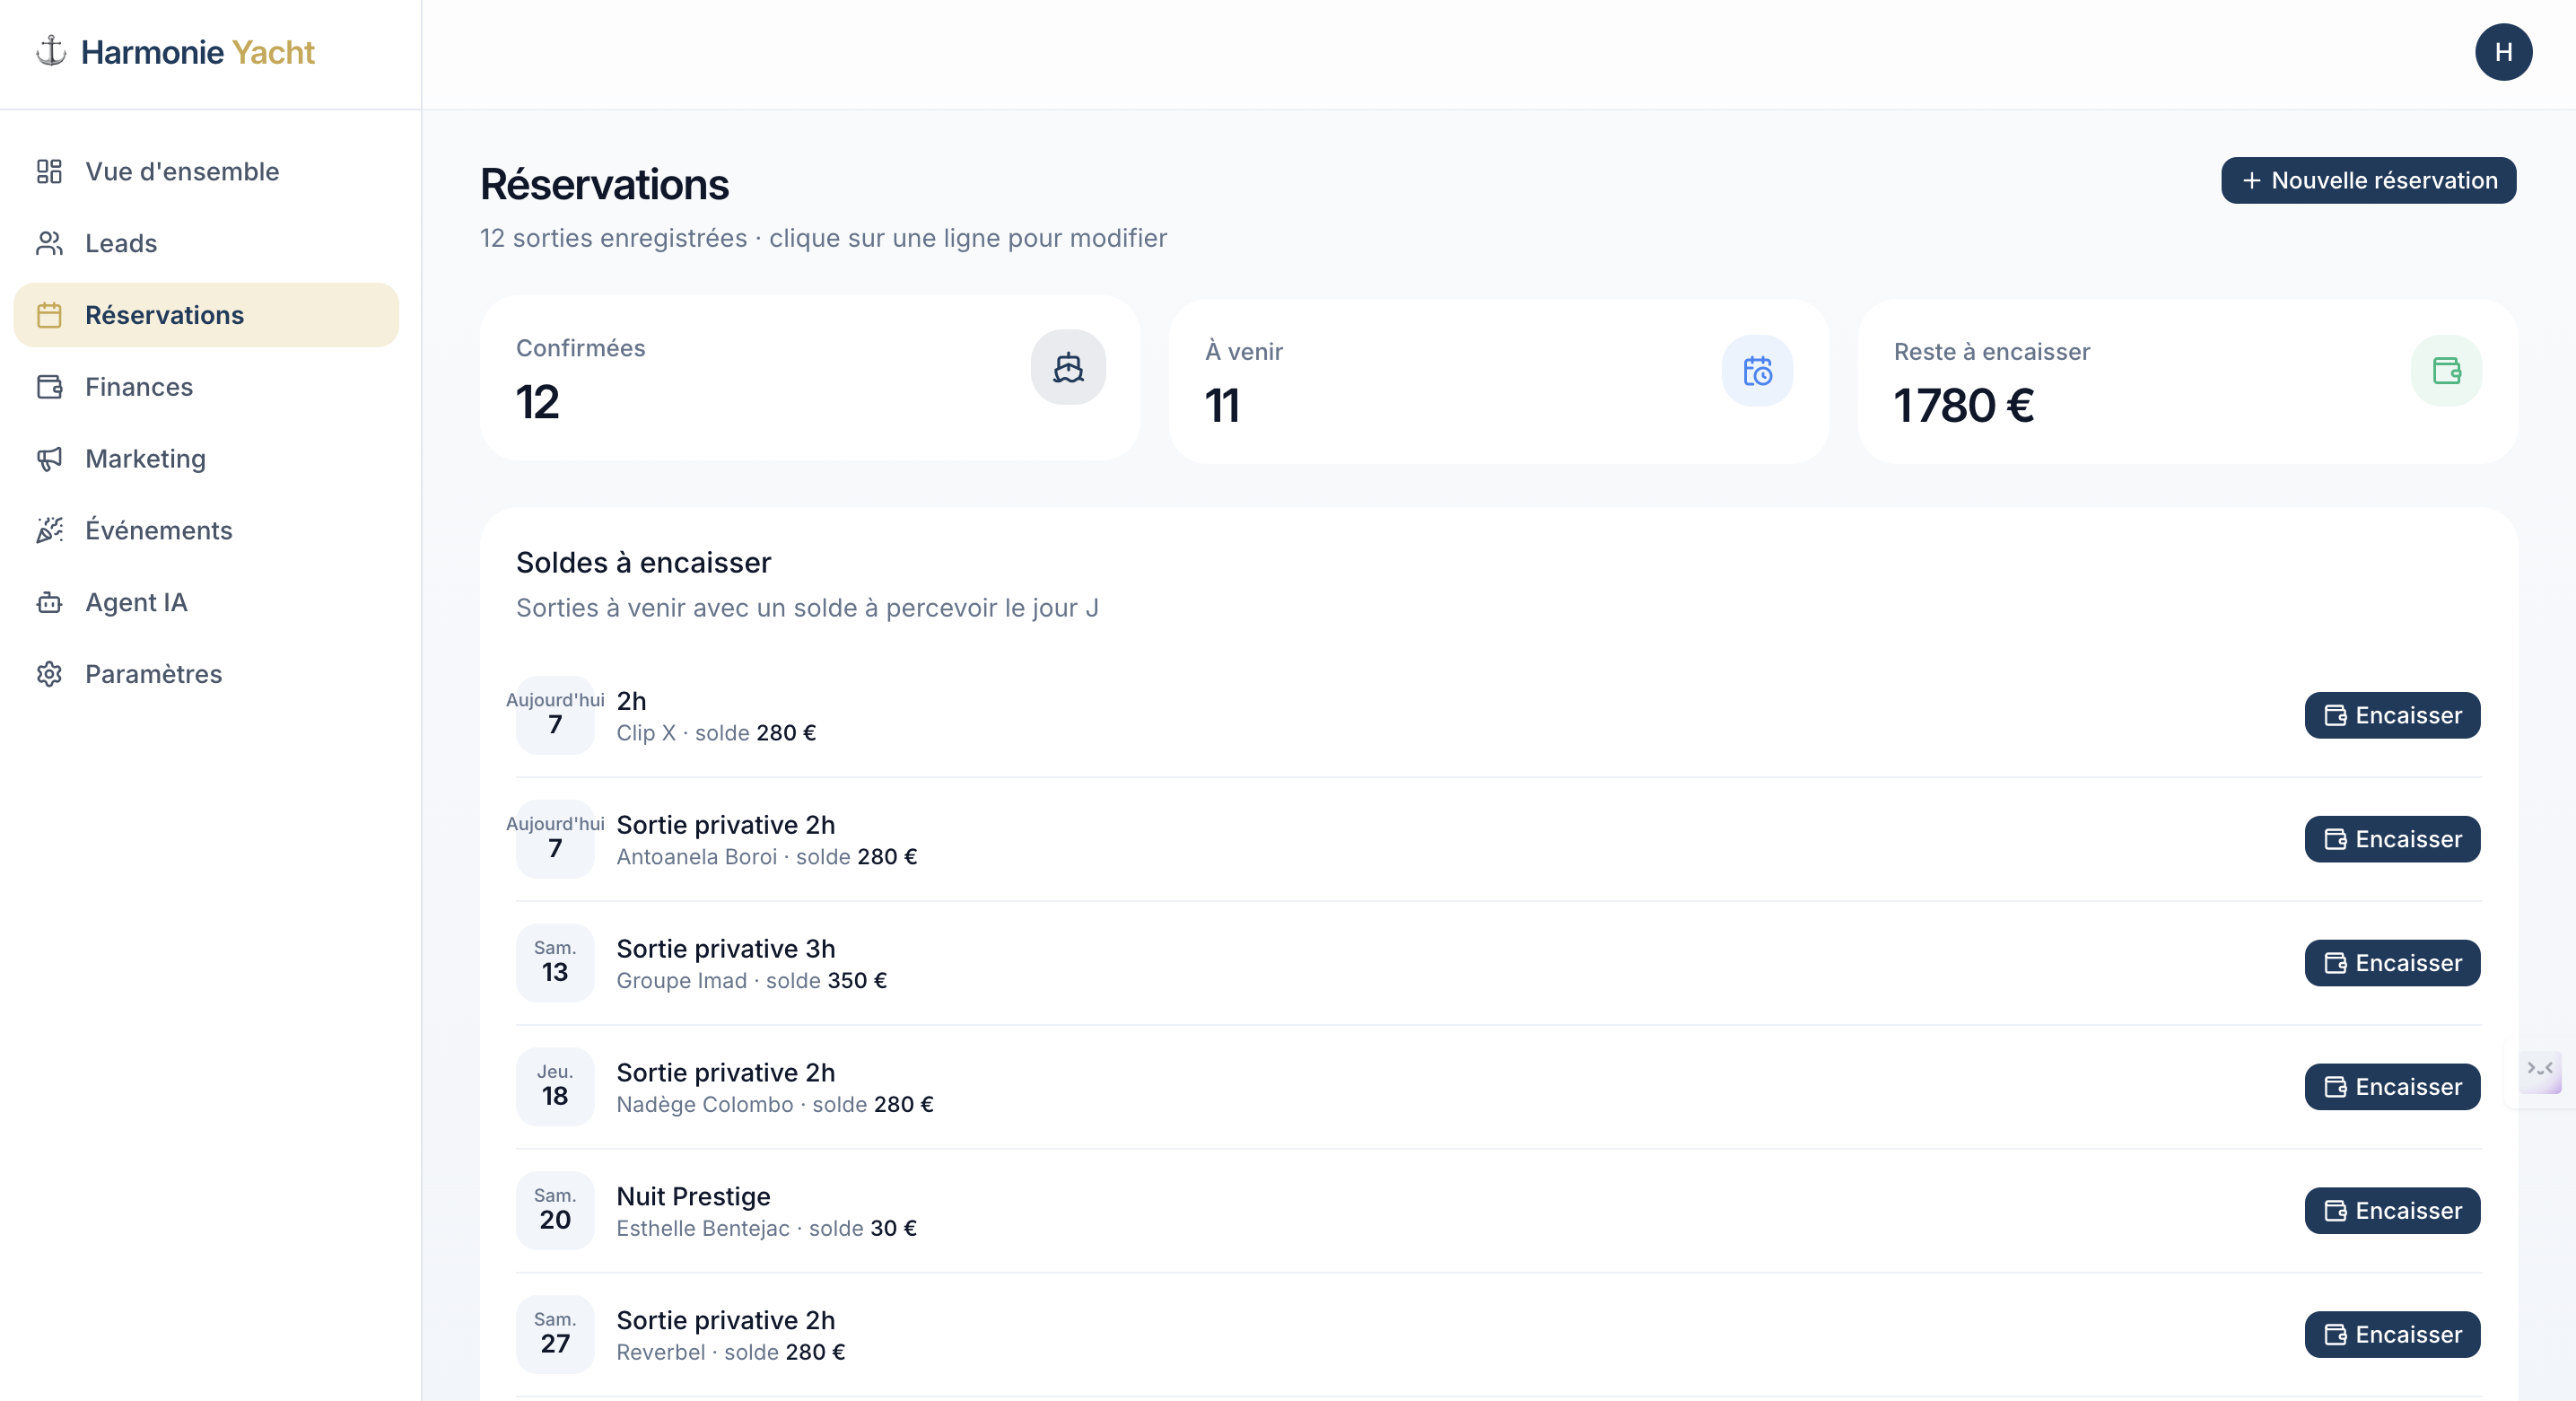
Task: Click the Agent IA robot icon
Action: click(x=49, y=602)
